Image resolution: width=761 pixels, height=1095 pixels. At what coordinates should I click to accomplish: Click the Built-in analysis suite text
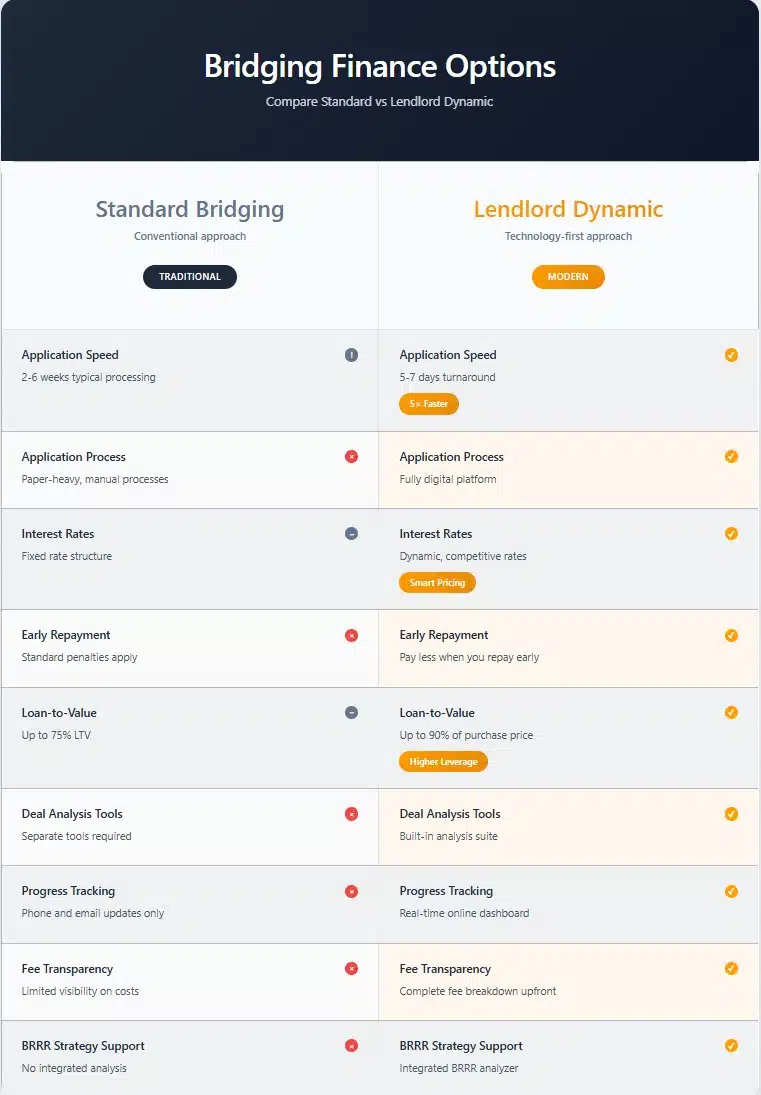449,836
